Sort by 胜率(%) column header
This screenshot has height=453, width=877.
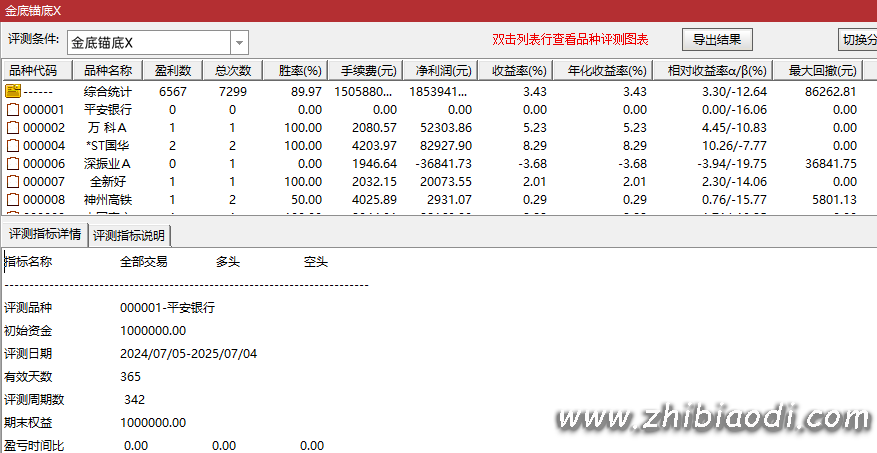295,70
